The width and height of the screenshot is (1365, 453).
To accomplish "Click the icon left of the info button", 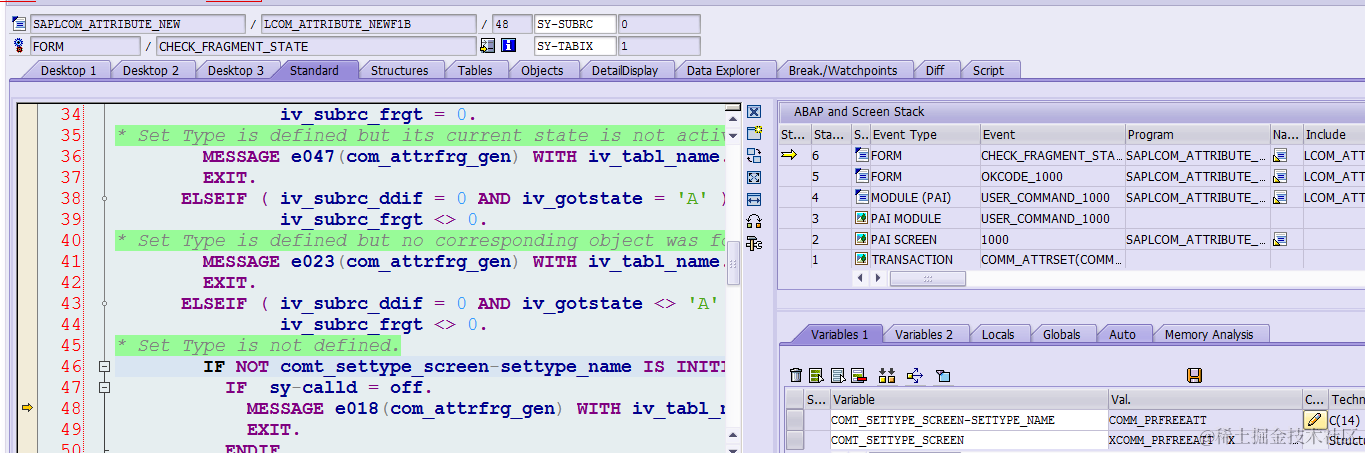I will click(x=488, y=46).
